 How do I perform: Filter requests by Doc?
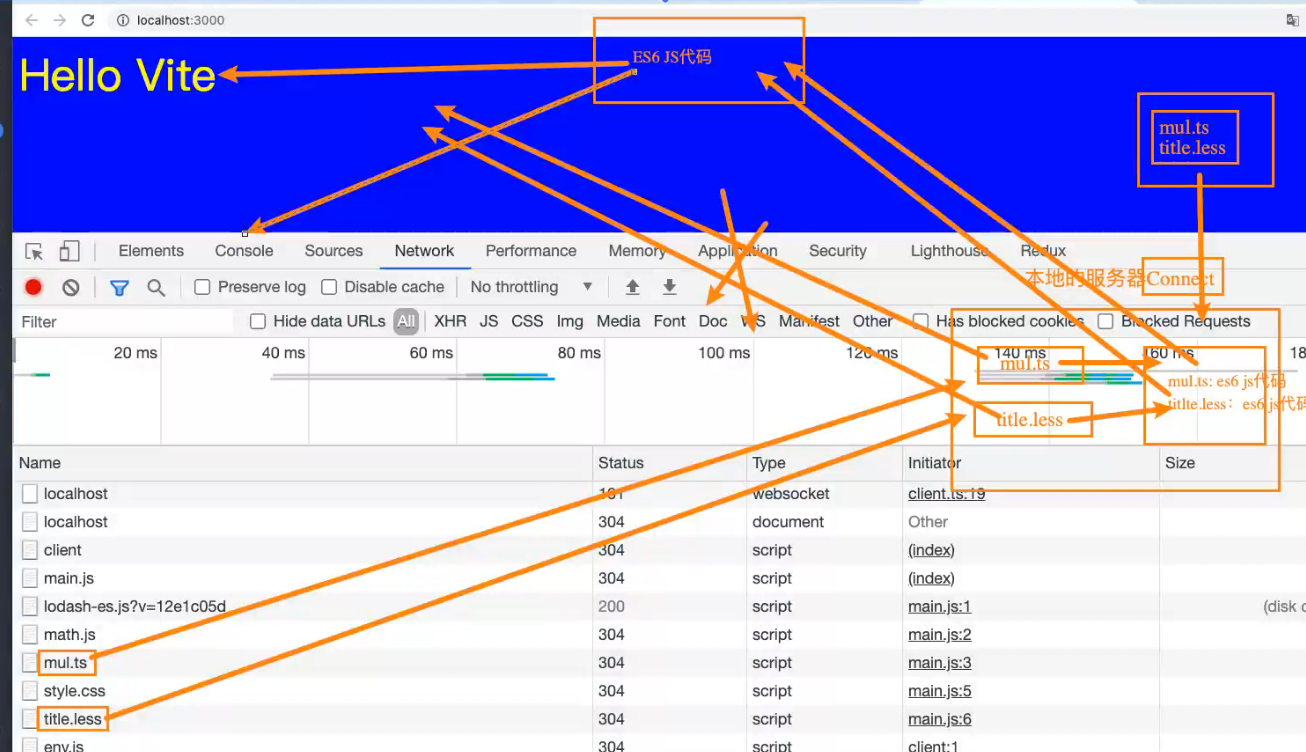click(x=713, y=321)
